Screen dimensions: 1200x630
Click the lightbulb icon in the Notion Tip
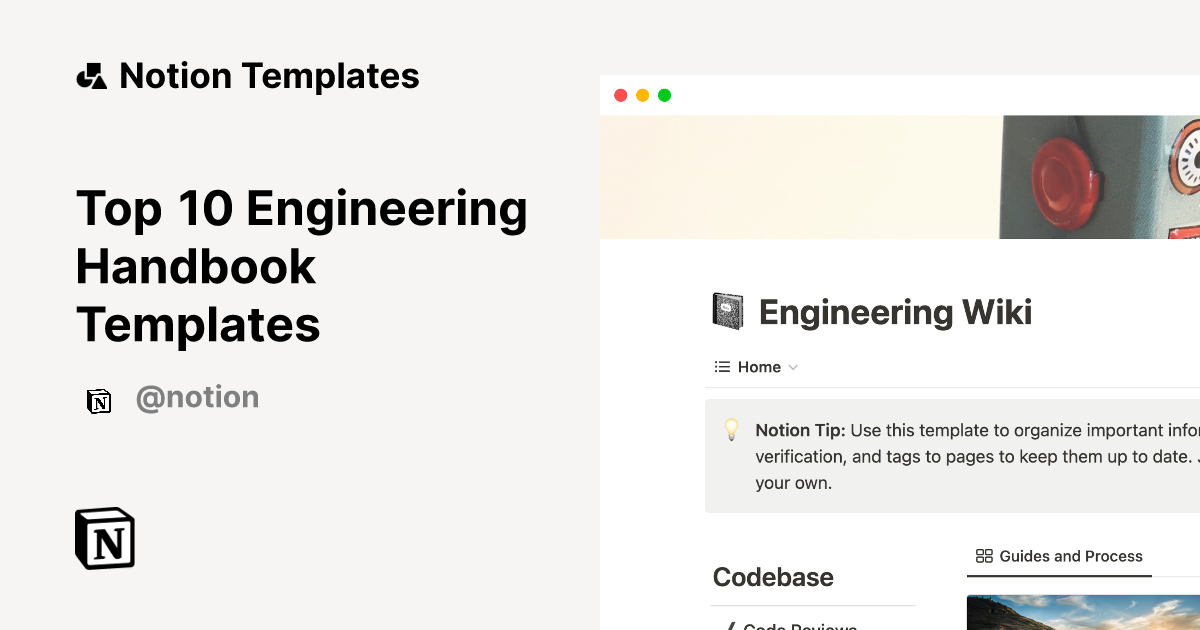[x=731, y=430]
